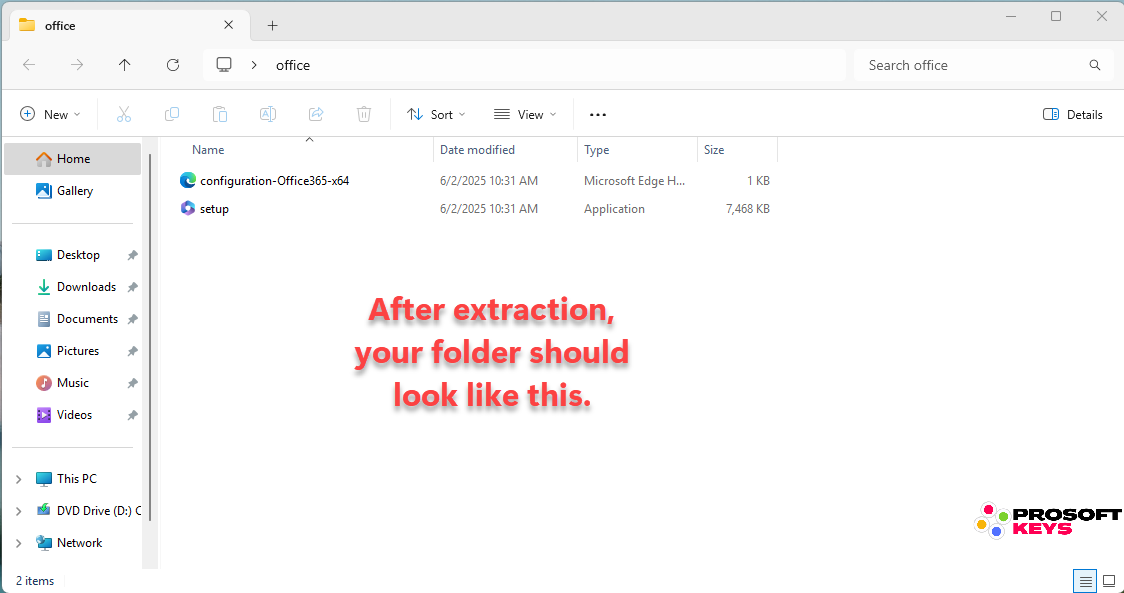1124x593 pixels.
Task: Open the View dropdown
Action: tap(524, 113)
